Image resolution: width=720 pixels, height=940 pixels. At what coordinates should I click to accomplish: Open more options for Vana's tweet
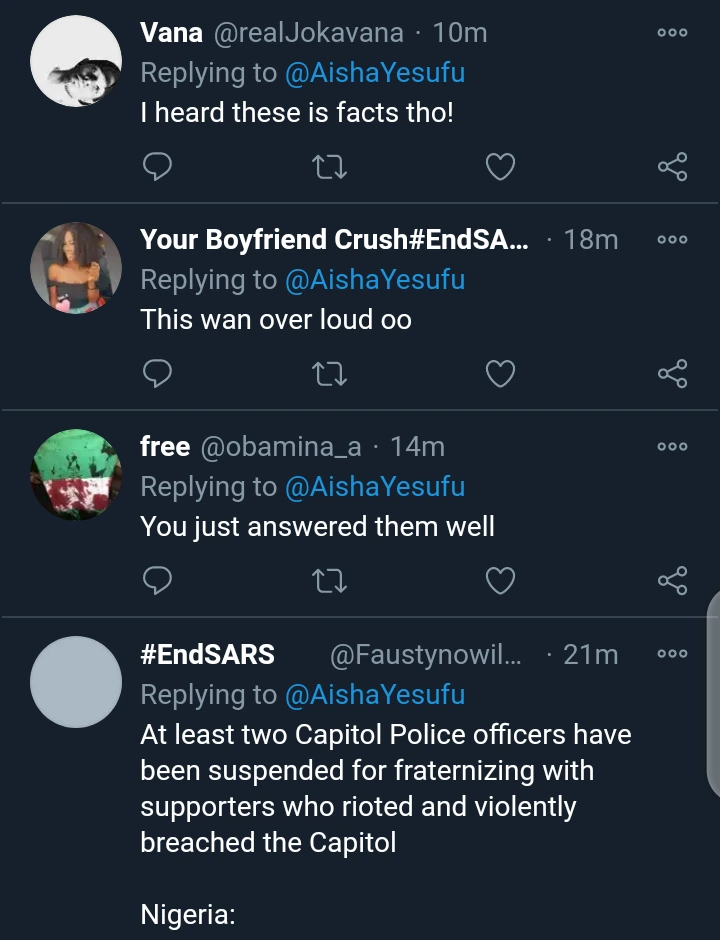pos(672,33)
